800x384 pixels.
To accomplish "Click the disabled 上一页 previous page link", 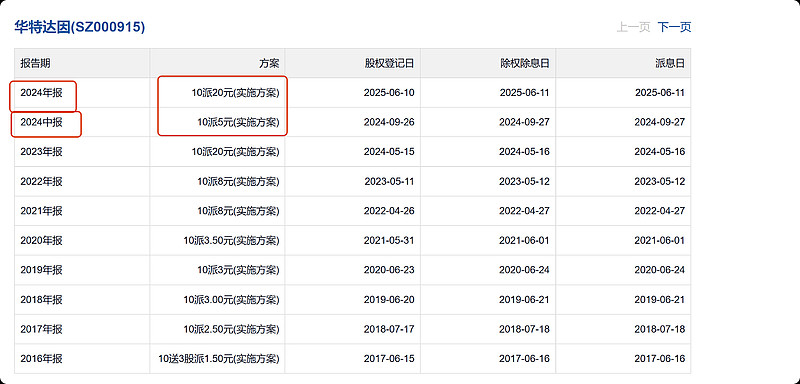I will [x=633, y=27].
